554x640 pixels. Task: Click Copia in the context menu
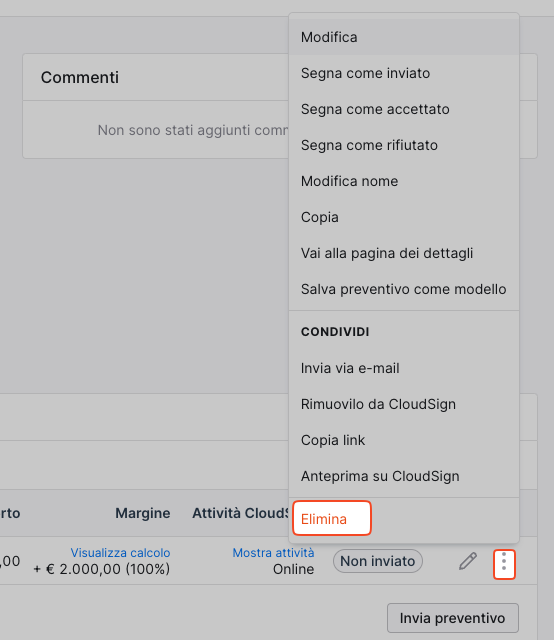coord(404,217)
